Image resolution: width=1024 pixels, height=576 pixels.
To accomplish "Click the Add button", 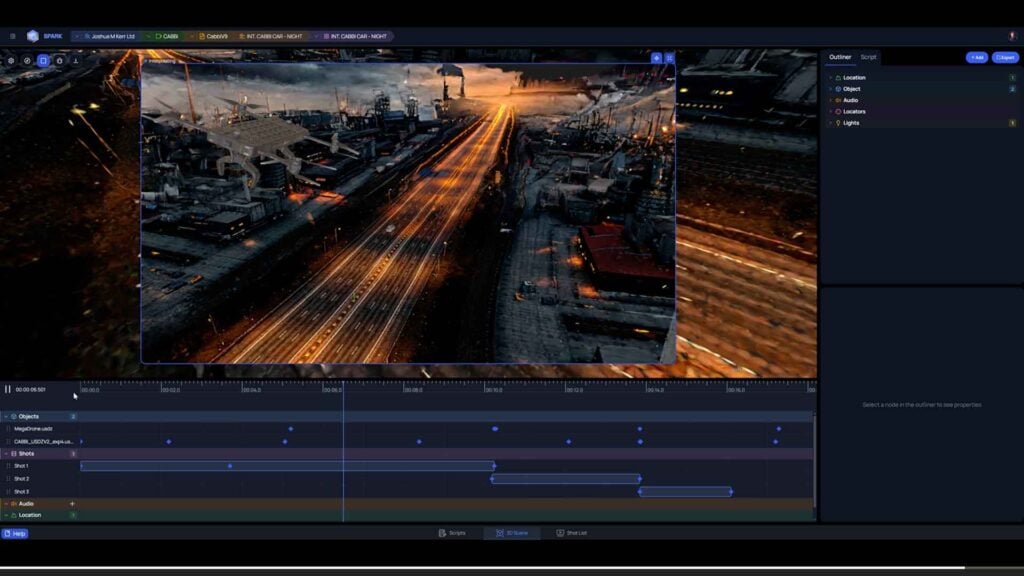I will pos(977,57).
